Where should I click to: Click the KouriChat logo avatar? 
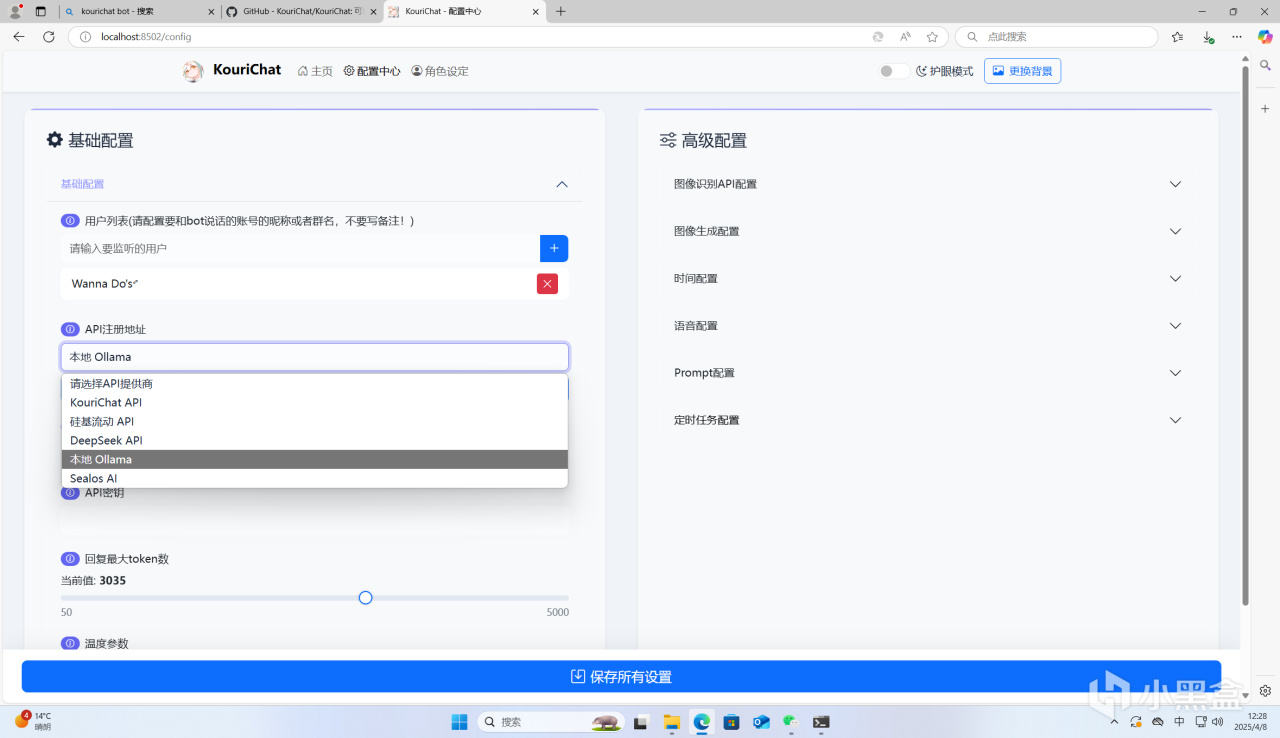pos(193,71)
